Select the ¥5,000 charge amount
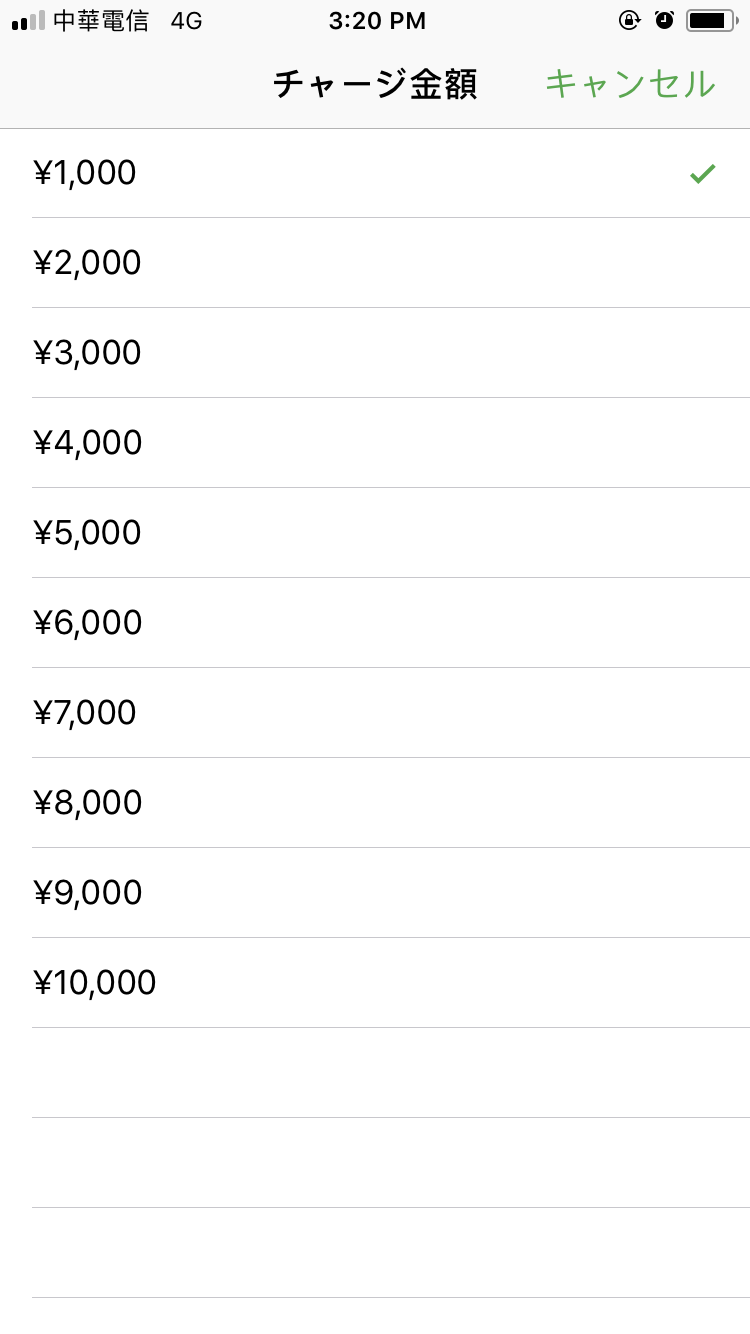Image resolution: width=750 pixels, height=1334 pixels. point(88,533)
